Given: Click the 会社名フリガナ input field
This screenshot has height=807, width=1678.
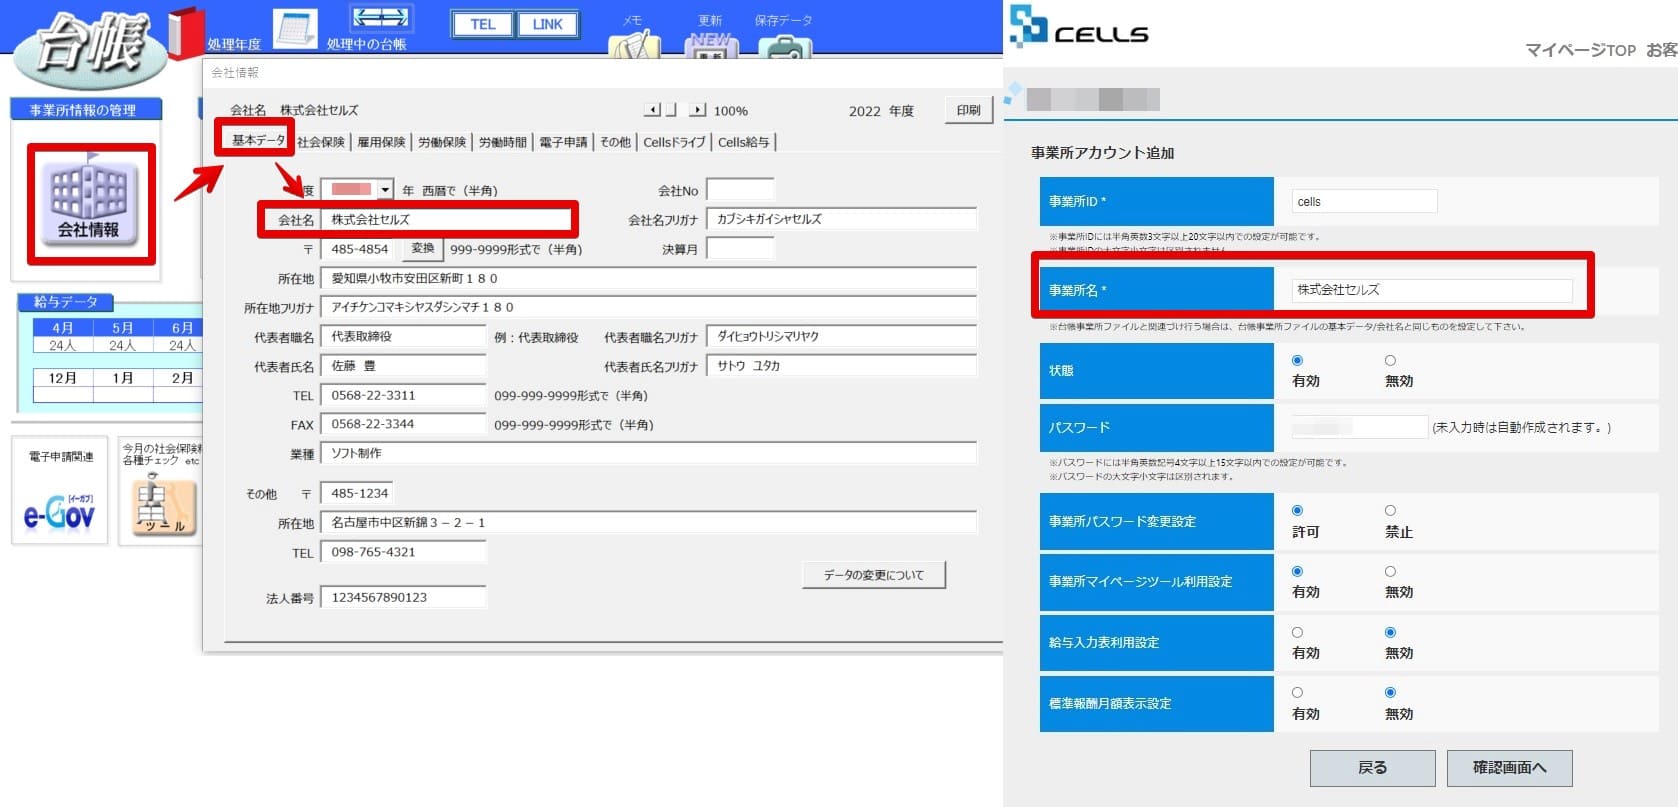Looking at the screenshot, I should pos(841,219).
